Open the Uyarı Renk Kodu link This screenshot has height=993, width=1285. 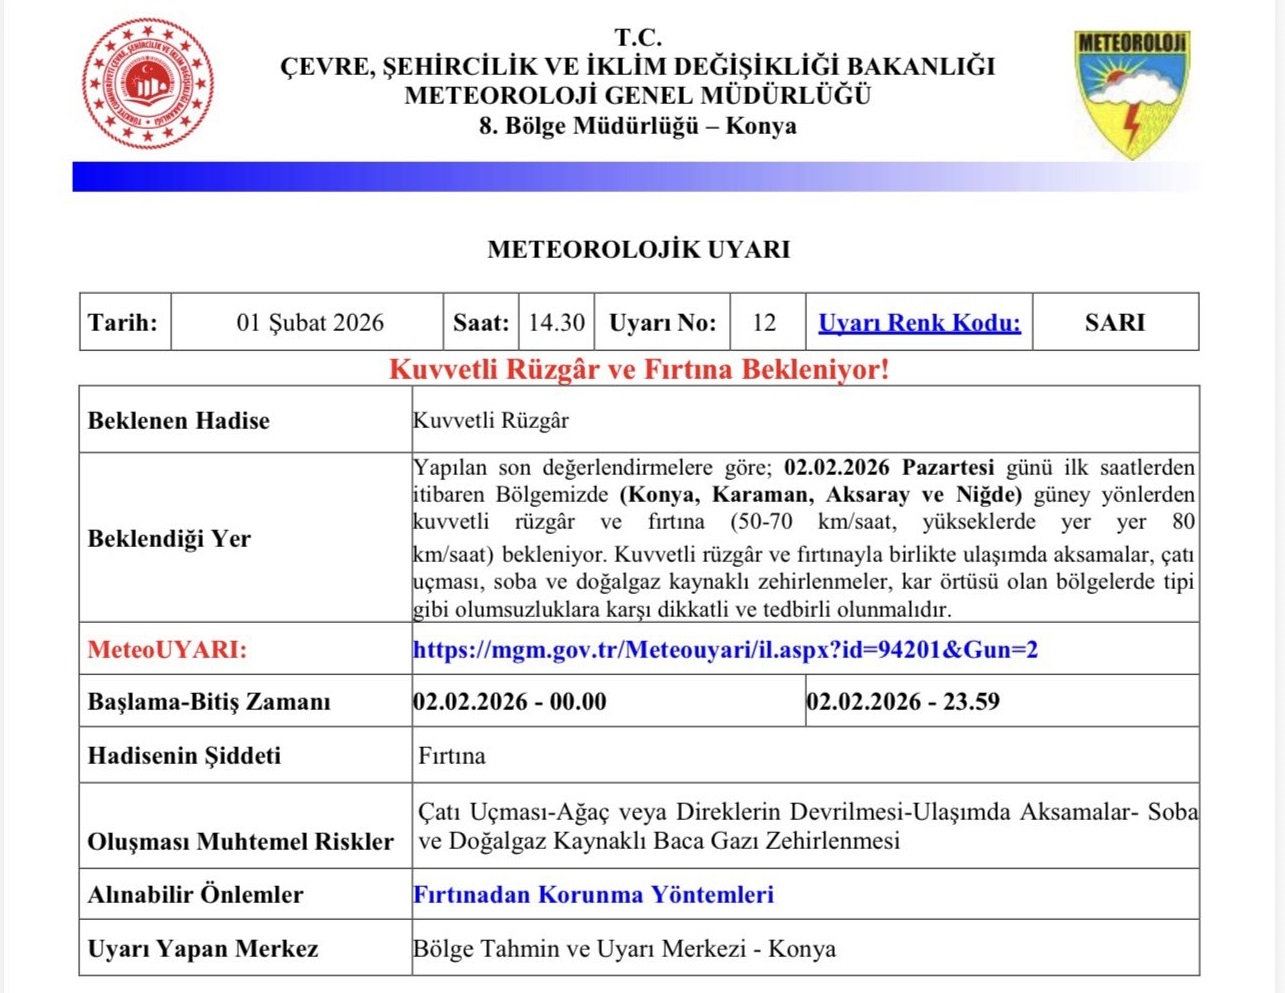[x=919, y=323]
